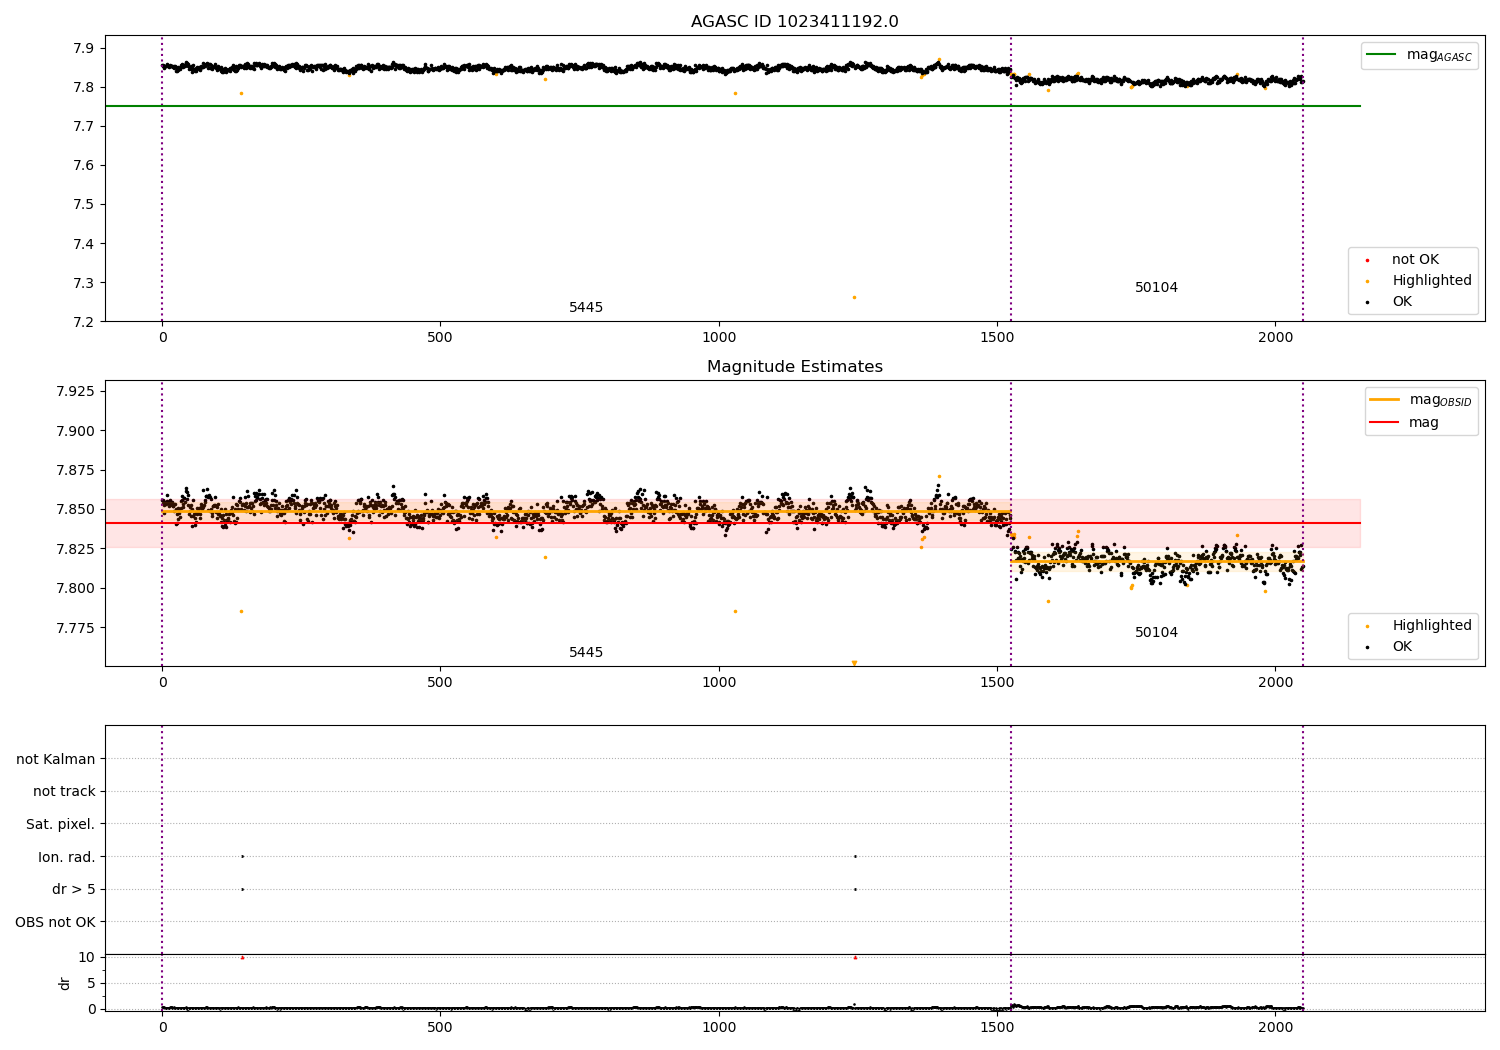Click the 'dr > 5' flag row label

(74, 890)
